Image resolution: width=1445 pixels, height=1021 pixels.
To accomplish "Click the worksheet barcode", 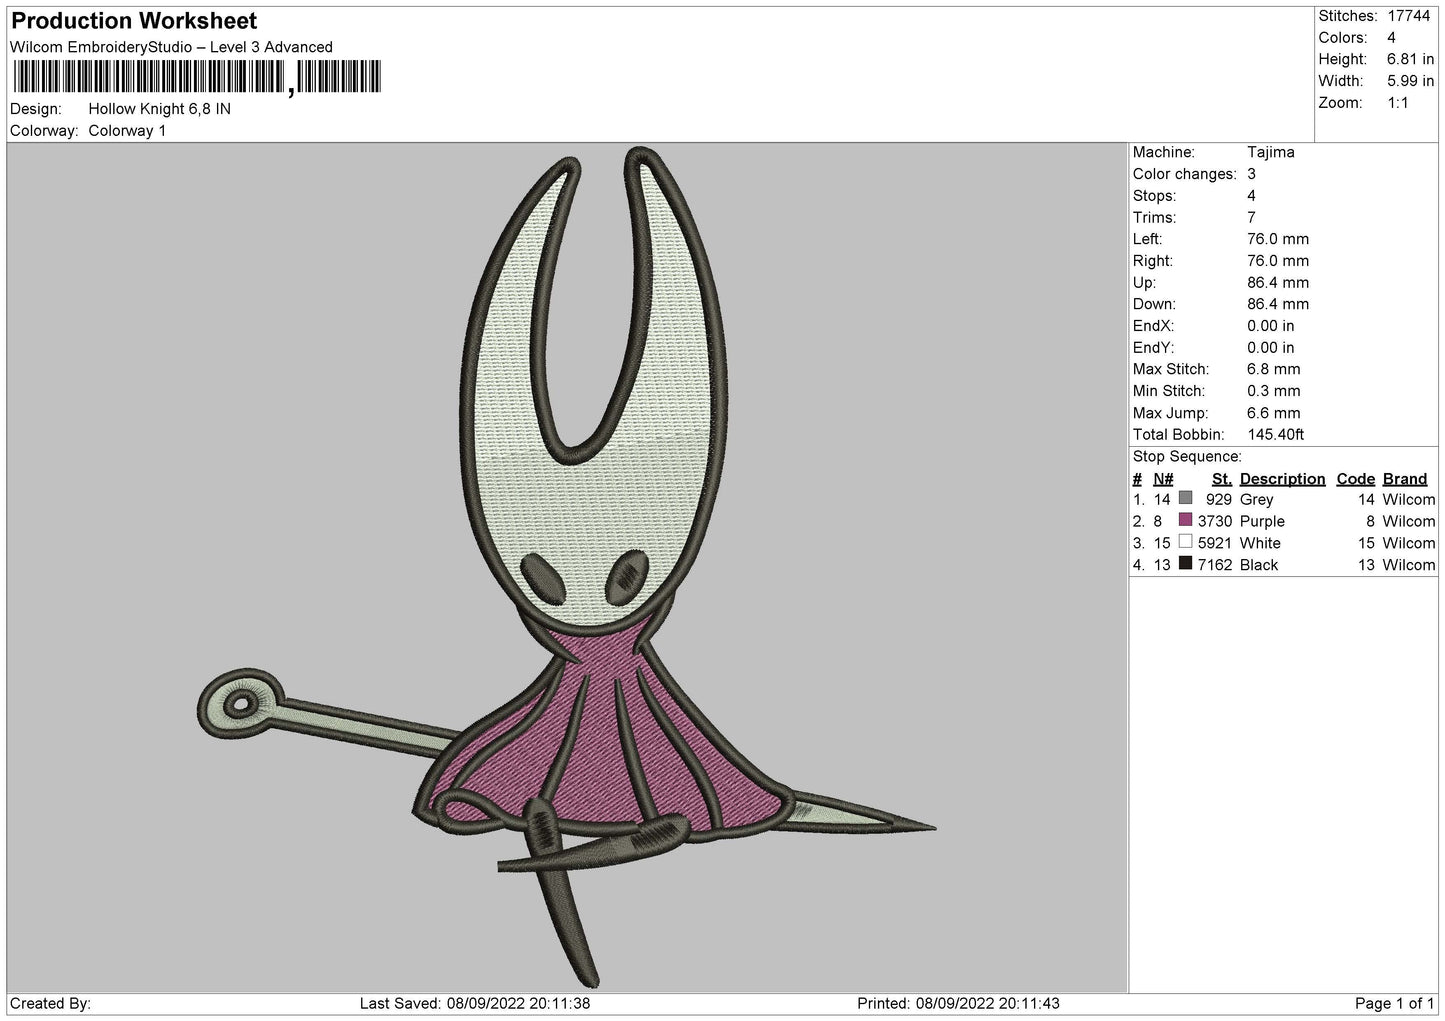I will (197, 77).
